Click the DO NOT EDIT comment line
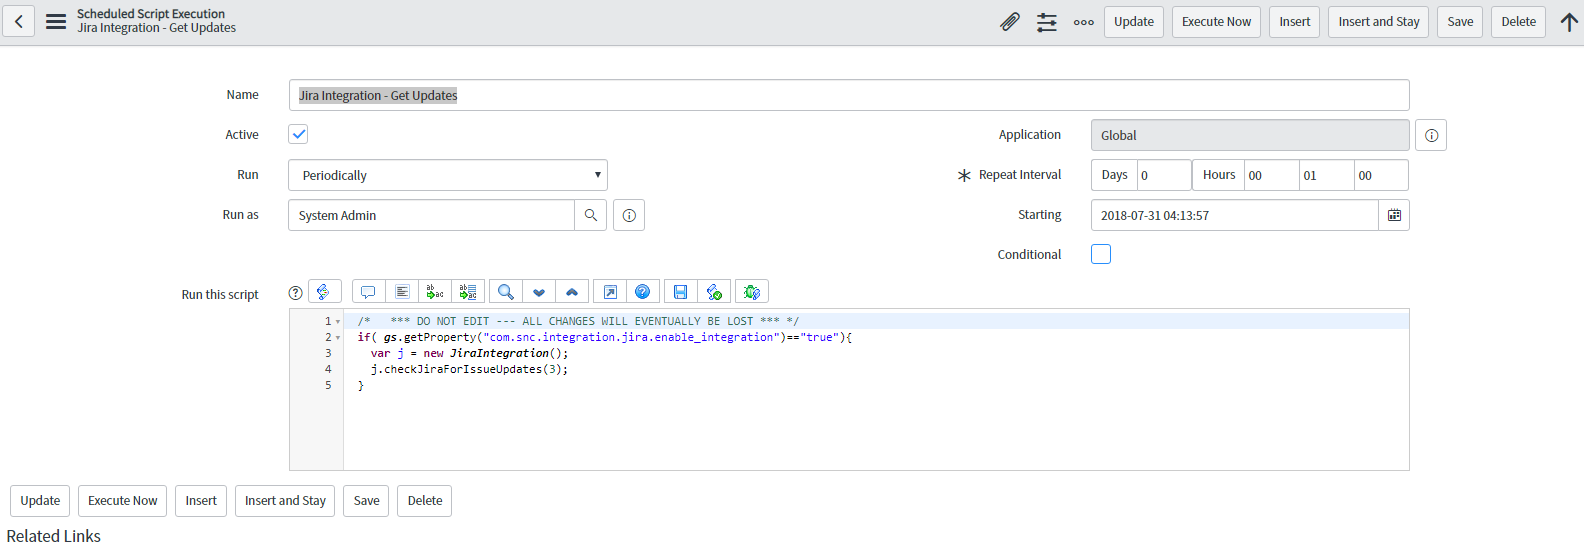 (578, 321)
